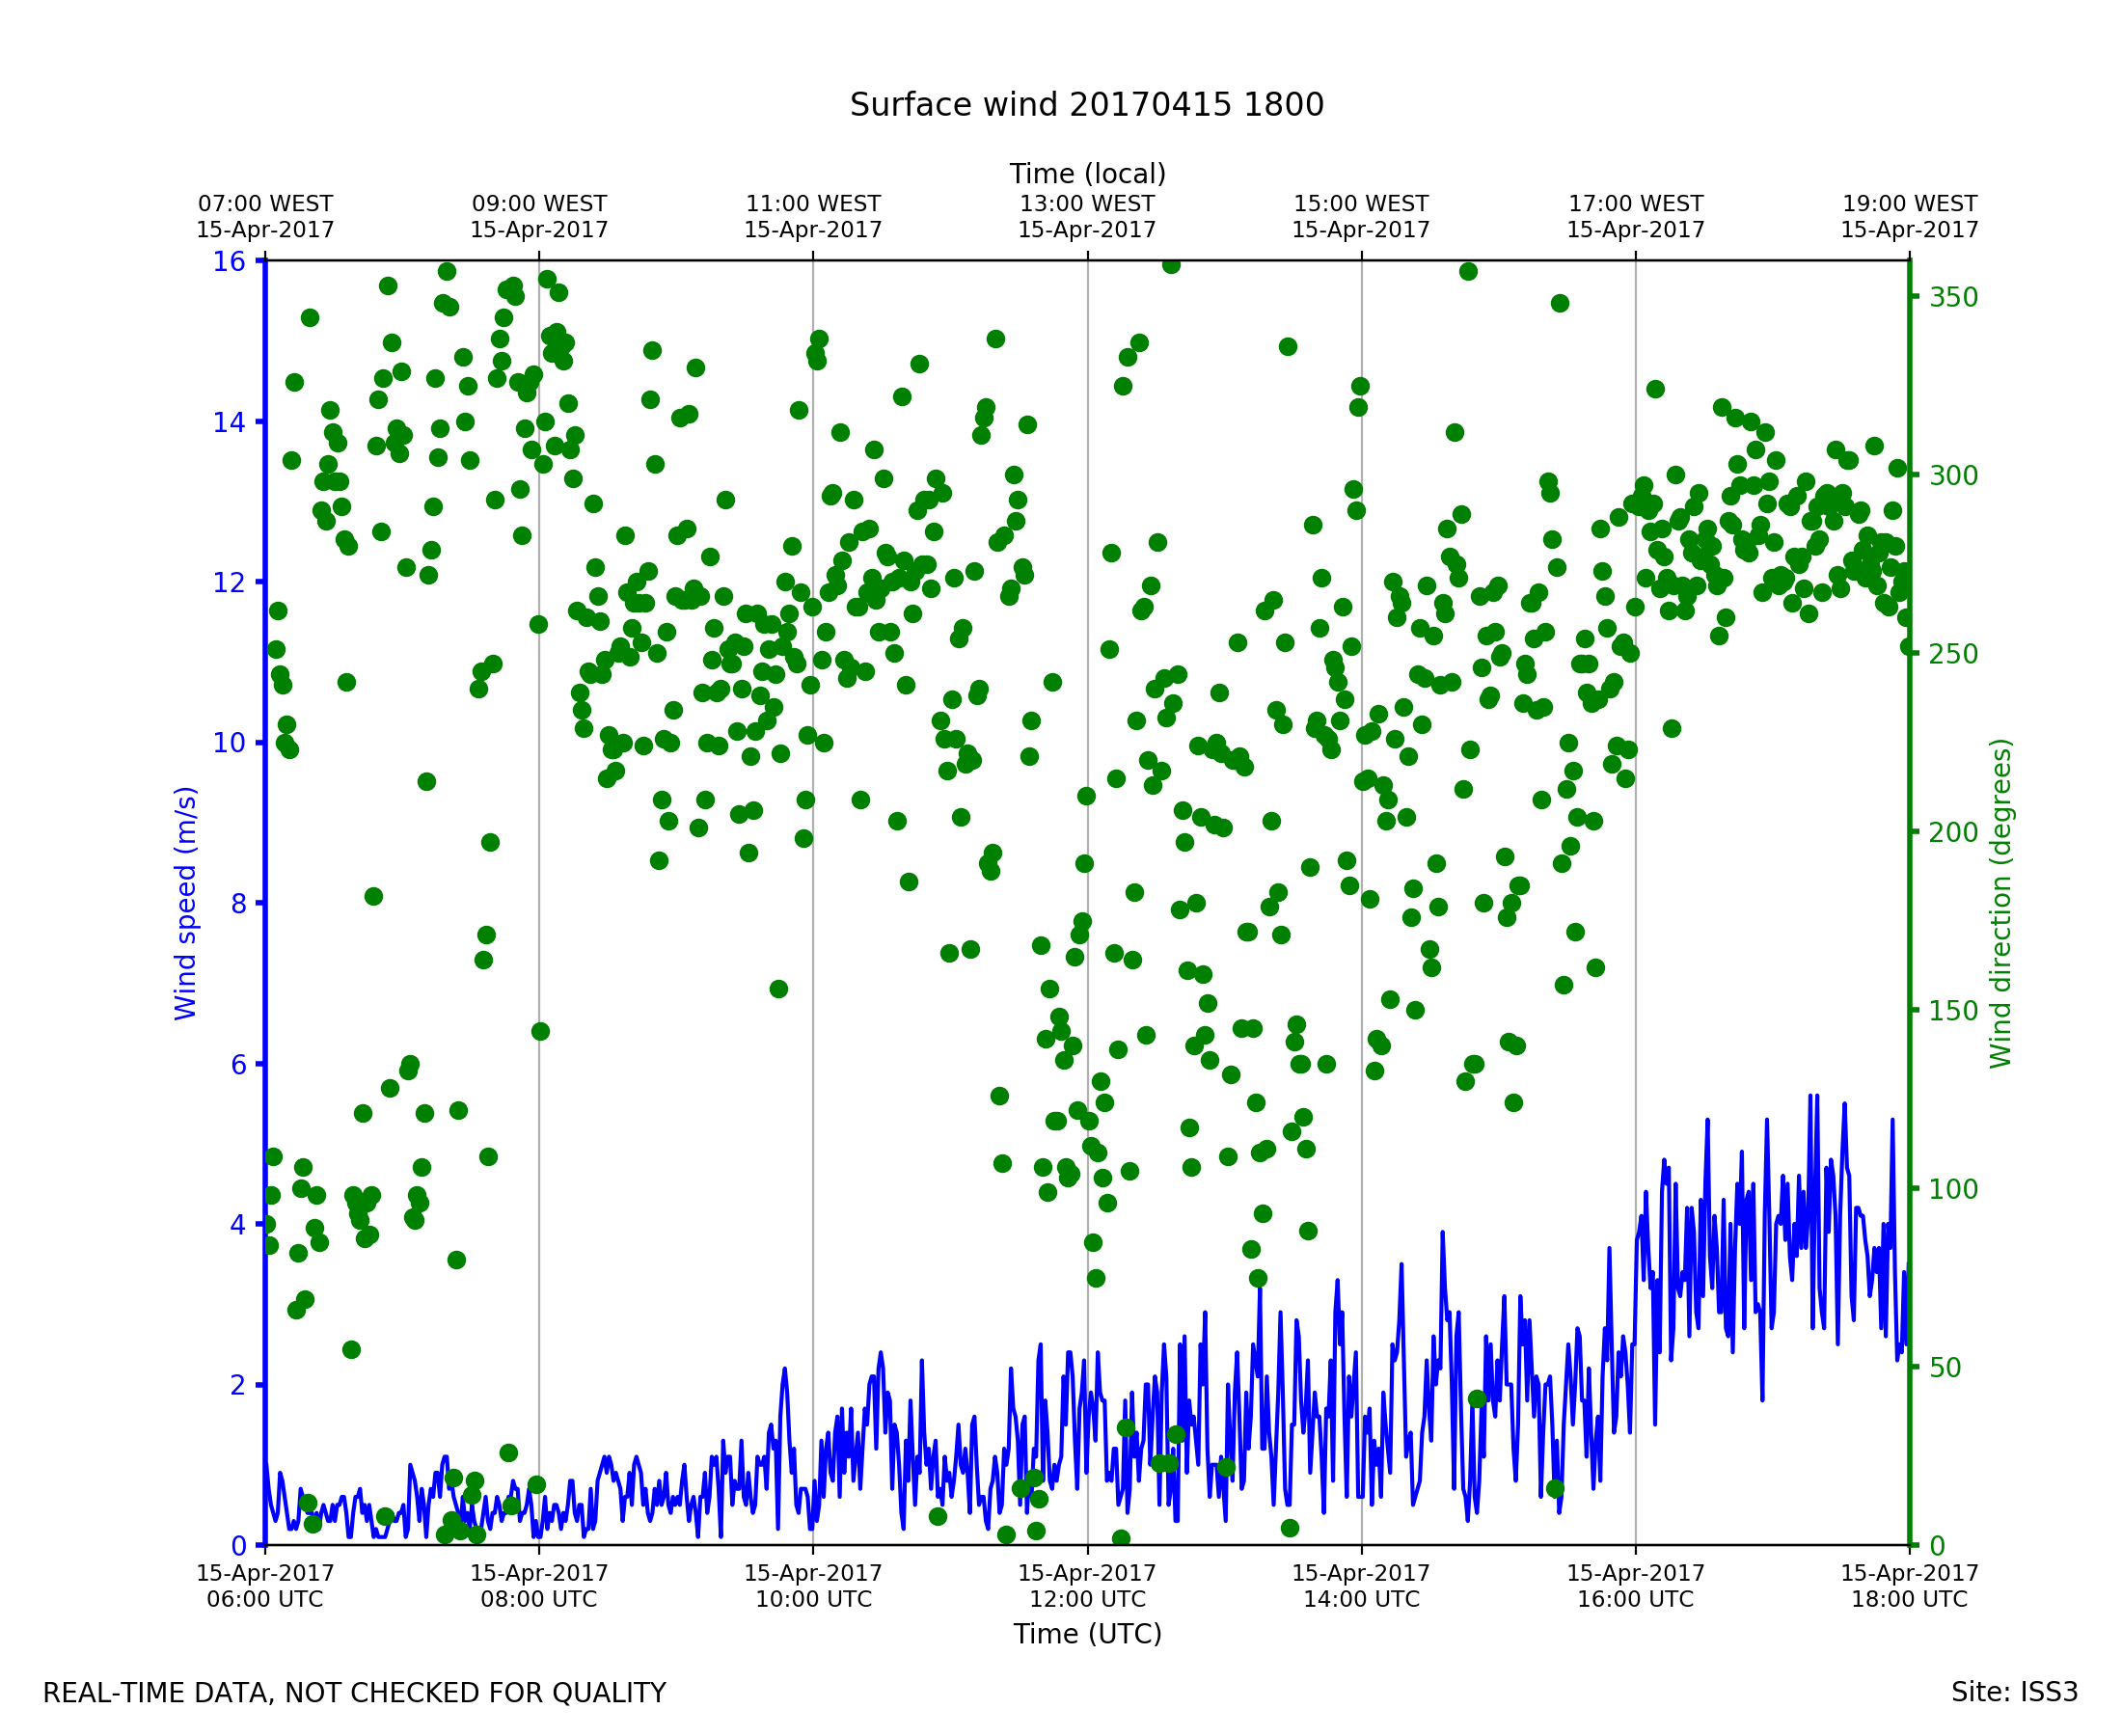Click the "07:00 WEST" top tick label

click(265, 204)
